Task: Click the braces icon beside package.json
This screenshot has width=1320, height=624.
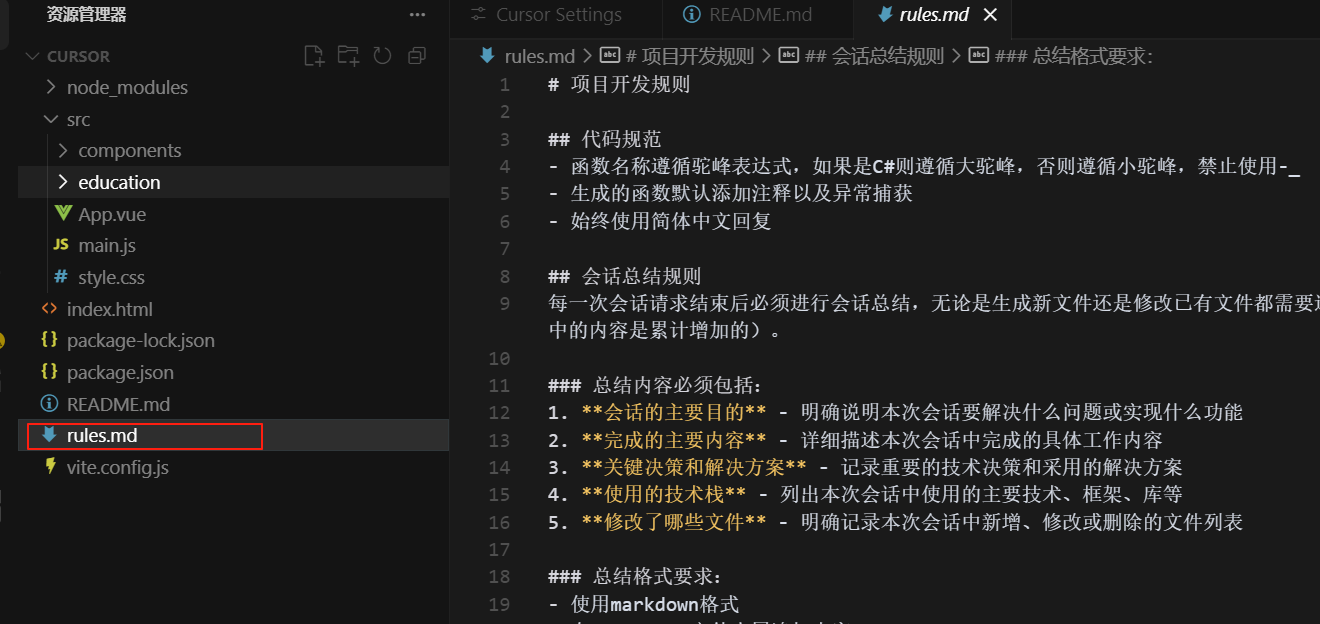Action: pyautogui.click(x=49, y=372)
